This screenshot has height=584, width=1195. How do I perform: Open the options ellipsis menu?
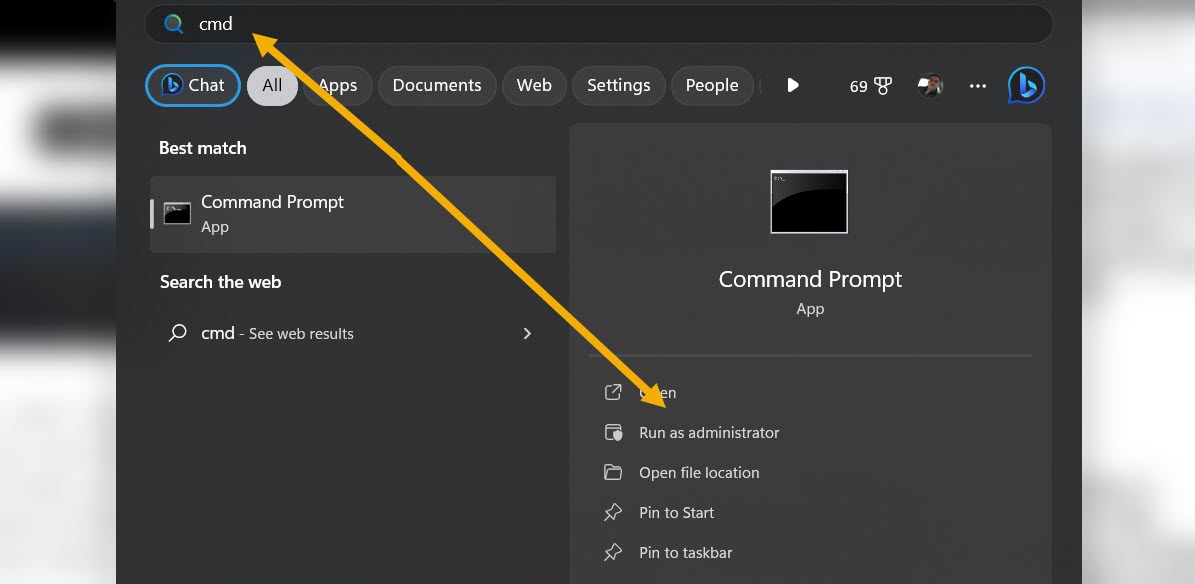pos(977,86)
